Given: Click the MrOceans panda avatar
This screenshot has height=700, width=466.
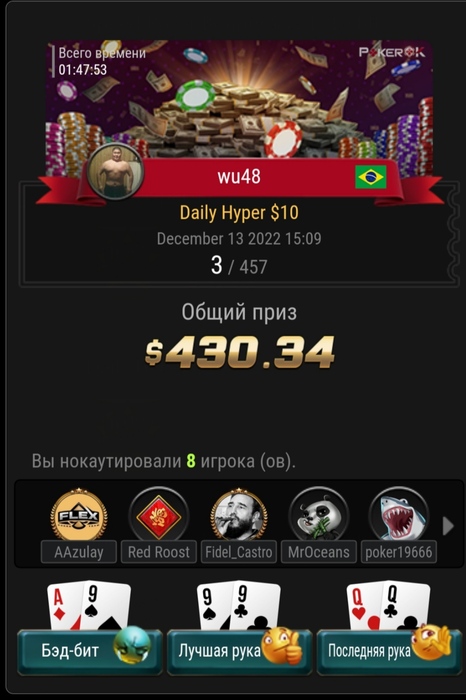Looking at the screenshot, I should click(318, 515).
